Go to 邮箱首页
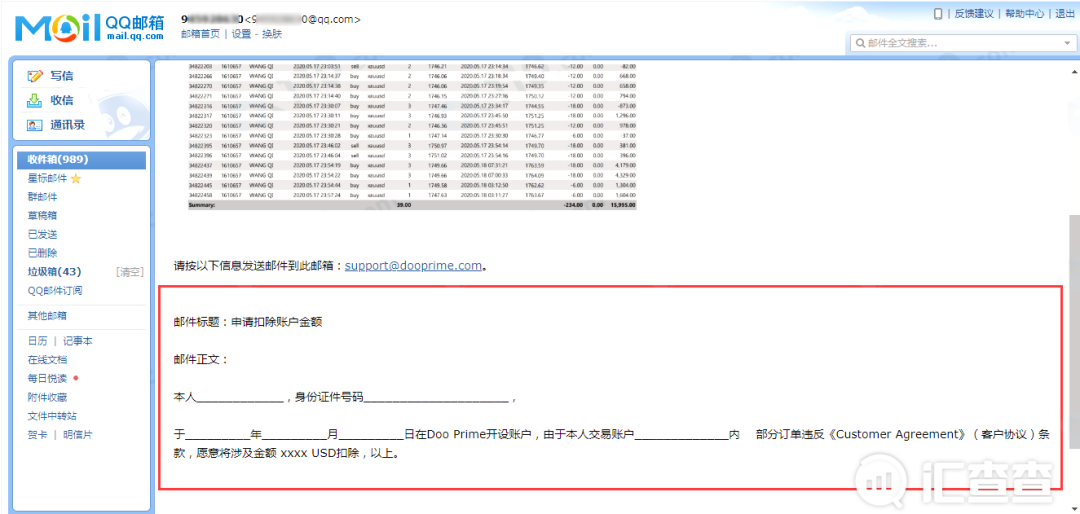This screenshot has width=1080, height=514. click(200, 34)
